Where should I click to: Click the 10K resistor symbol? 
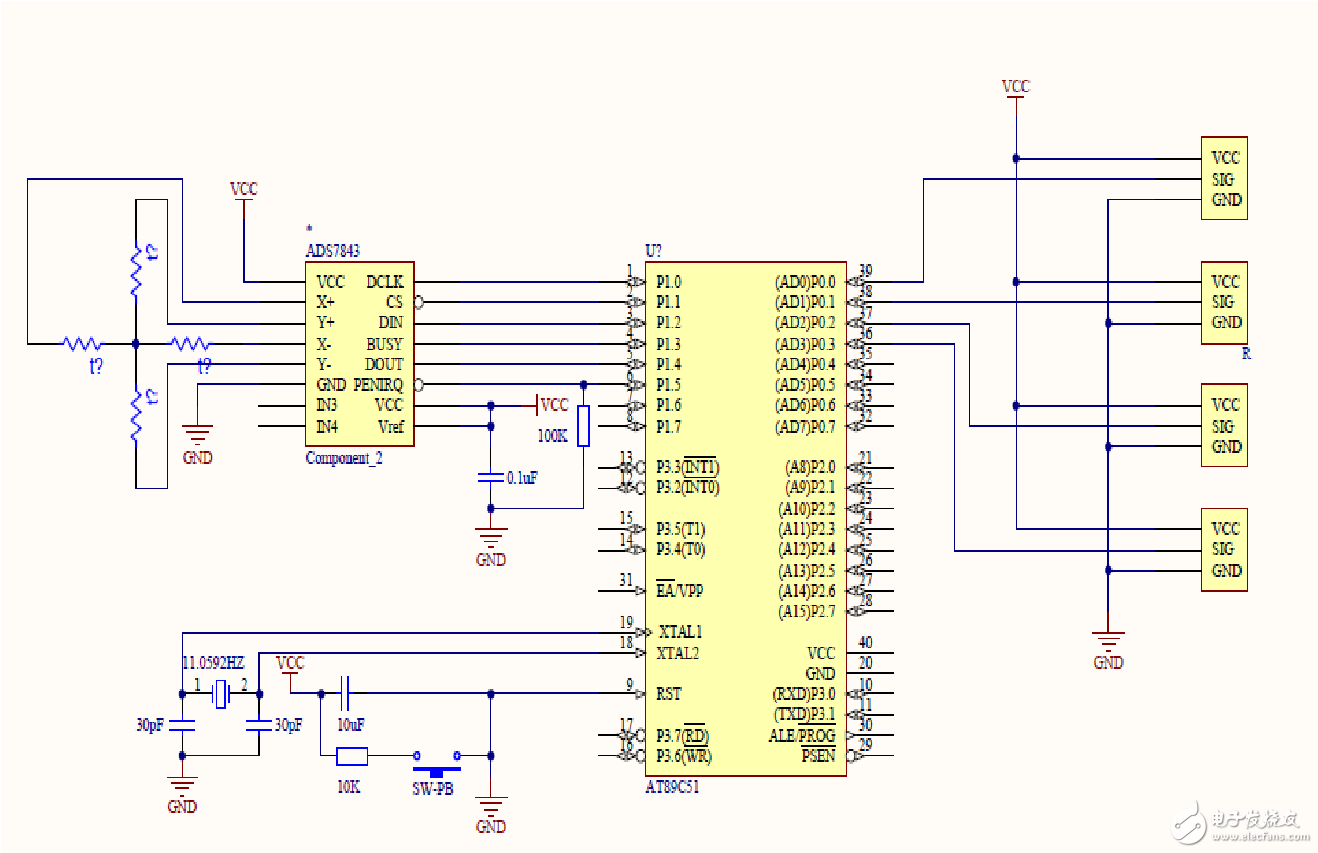351,756
